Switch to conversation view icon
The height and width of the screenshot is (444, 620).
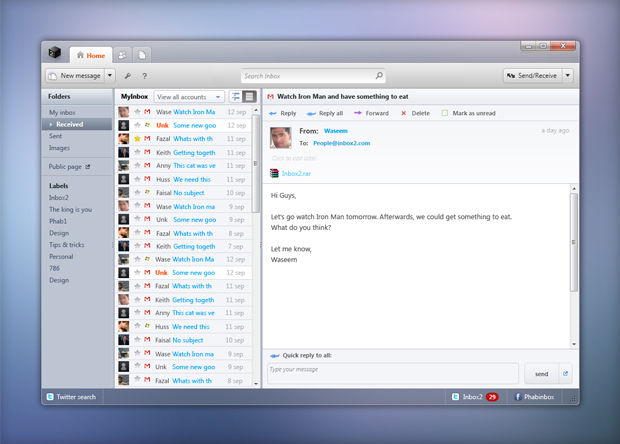point(236,96)
